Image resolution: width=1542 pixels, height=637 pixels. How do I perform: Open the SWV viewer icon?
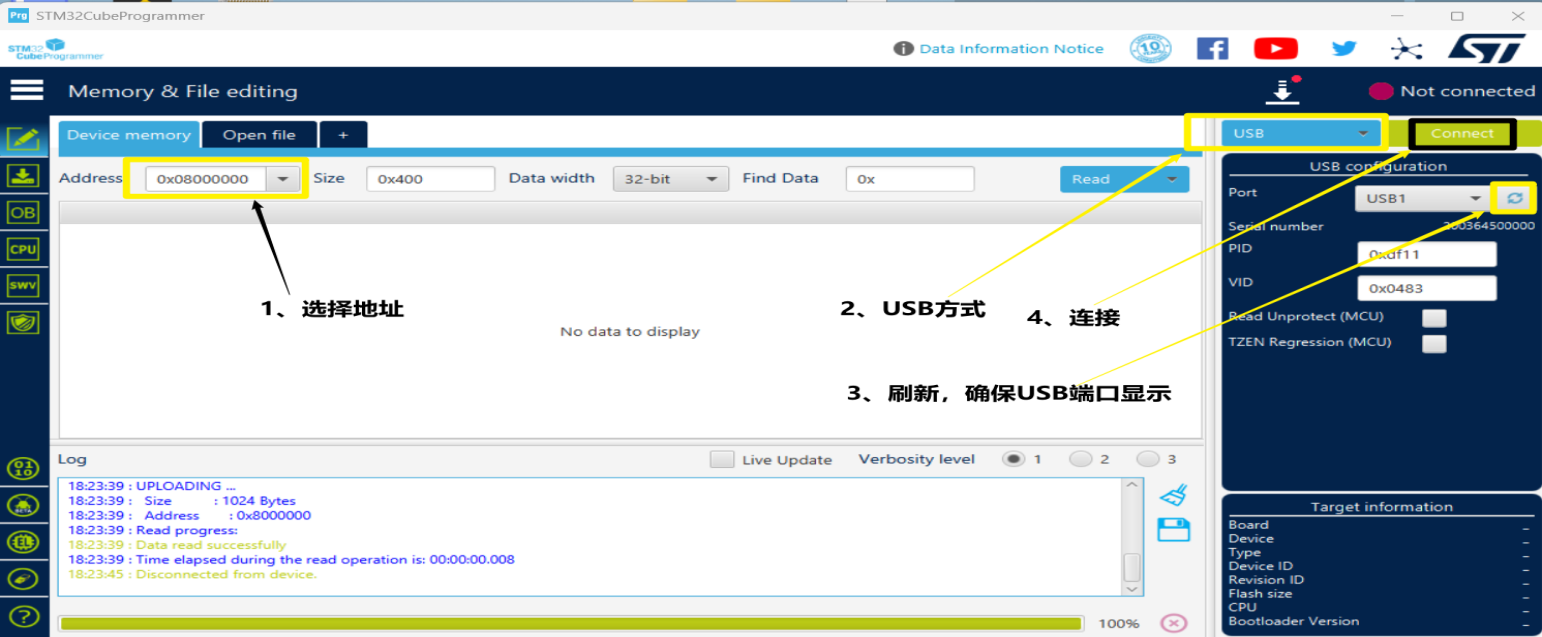pos(22,286)
